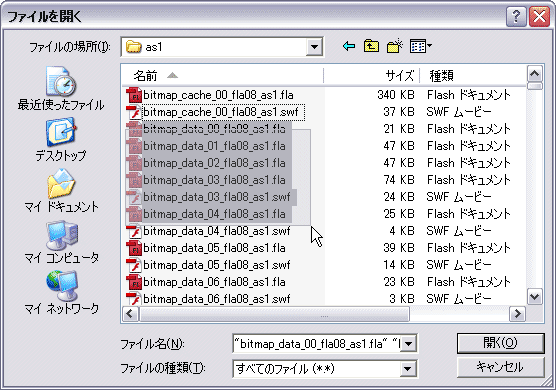Click the help question mark button
This screenshot has width=556, height=390.
tap(516, 16)
